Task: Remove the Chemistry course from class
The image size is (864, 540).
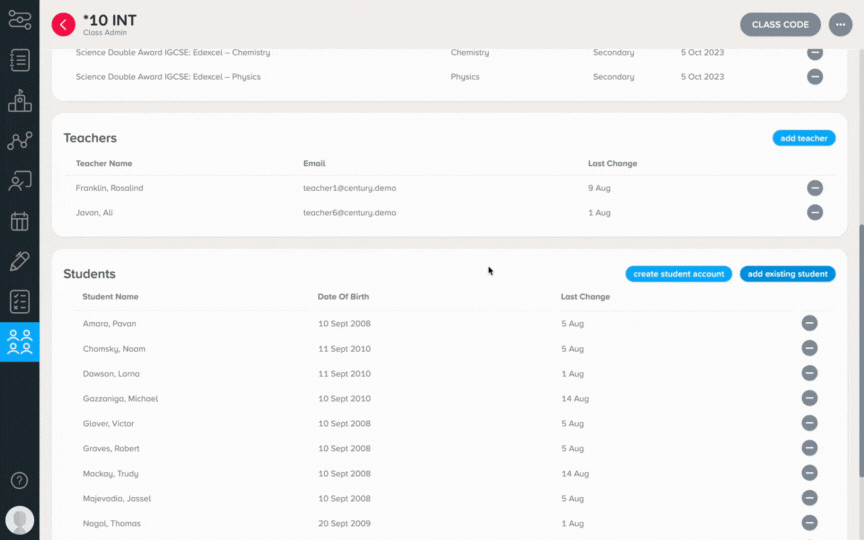Action: point(815,53)
